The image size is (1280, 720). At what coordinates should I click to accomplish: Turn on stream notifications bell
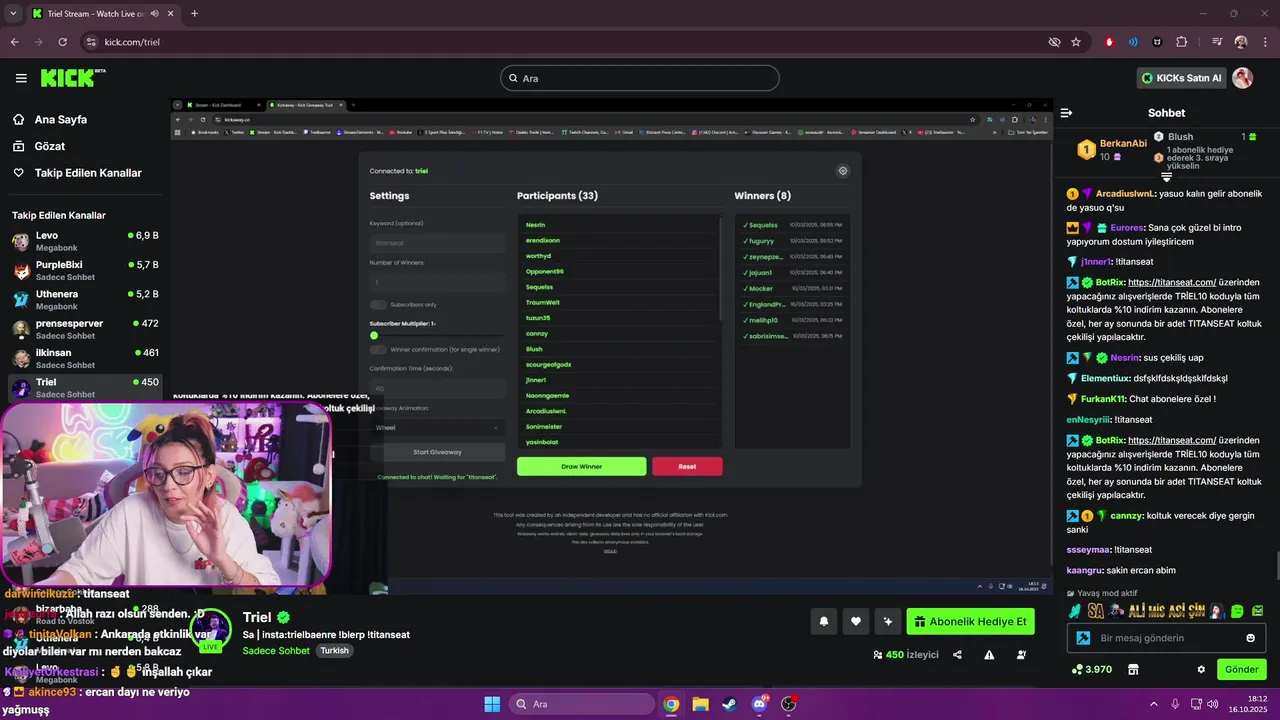tap(824, 622)
